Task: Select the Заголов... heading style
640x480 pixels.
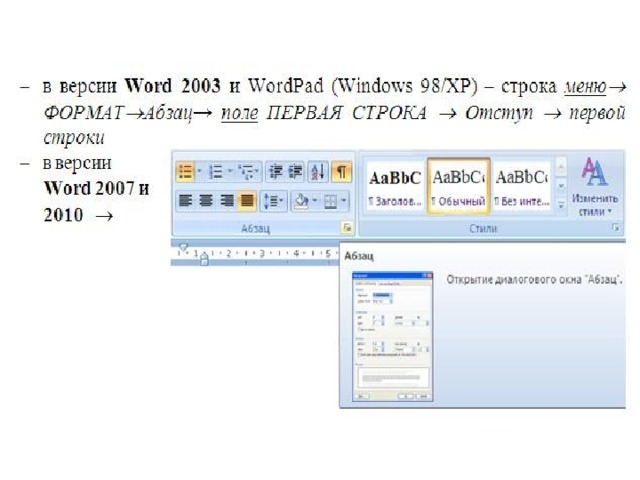Action: [x=394, y=186]
